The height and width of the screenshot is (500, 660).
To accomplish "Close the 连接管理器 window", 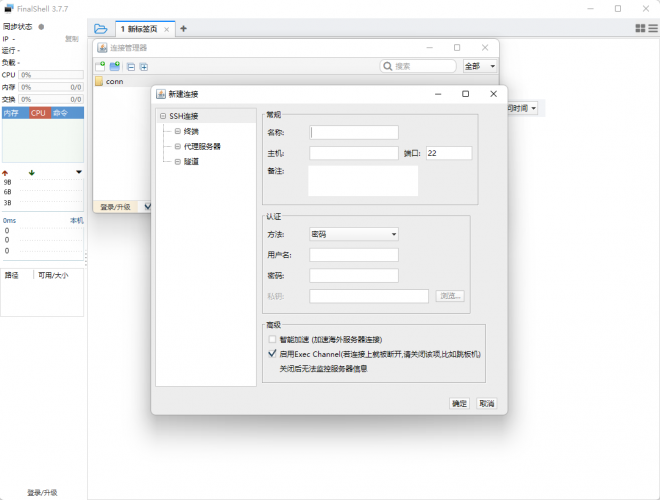I will 485,48.
